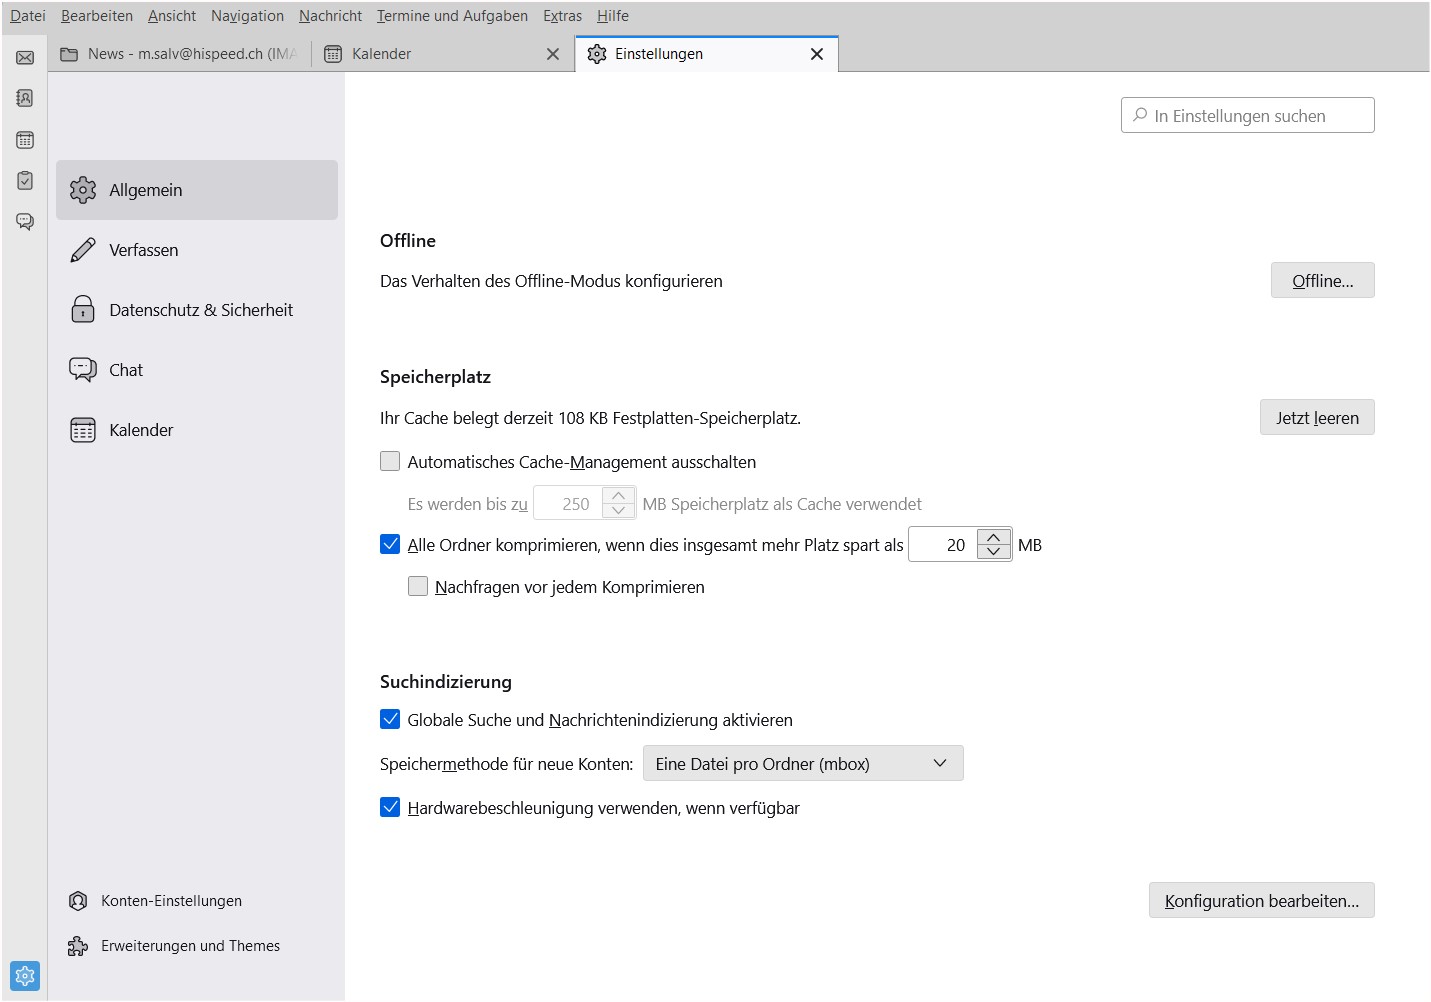This screenshot has width=1431, height=1002.
Task: Open the Mail space icon in left bar
Action: click(25, 58)
